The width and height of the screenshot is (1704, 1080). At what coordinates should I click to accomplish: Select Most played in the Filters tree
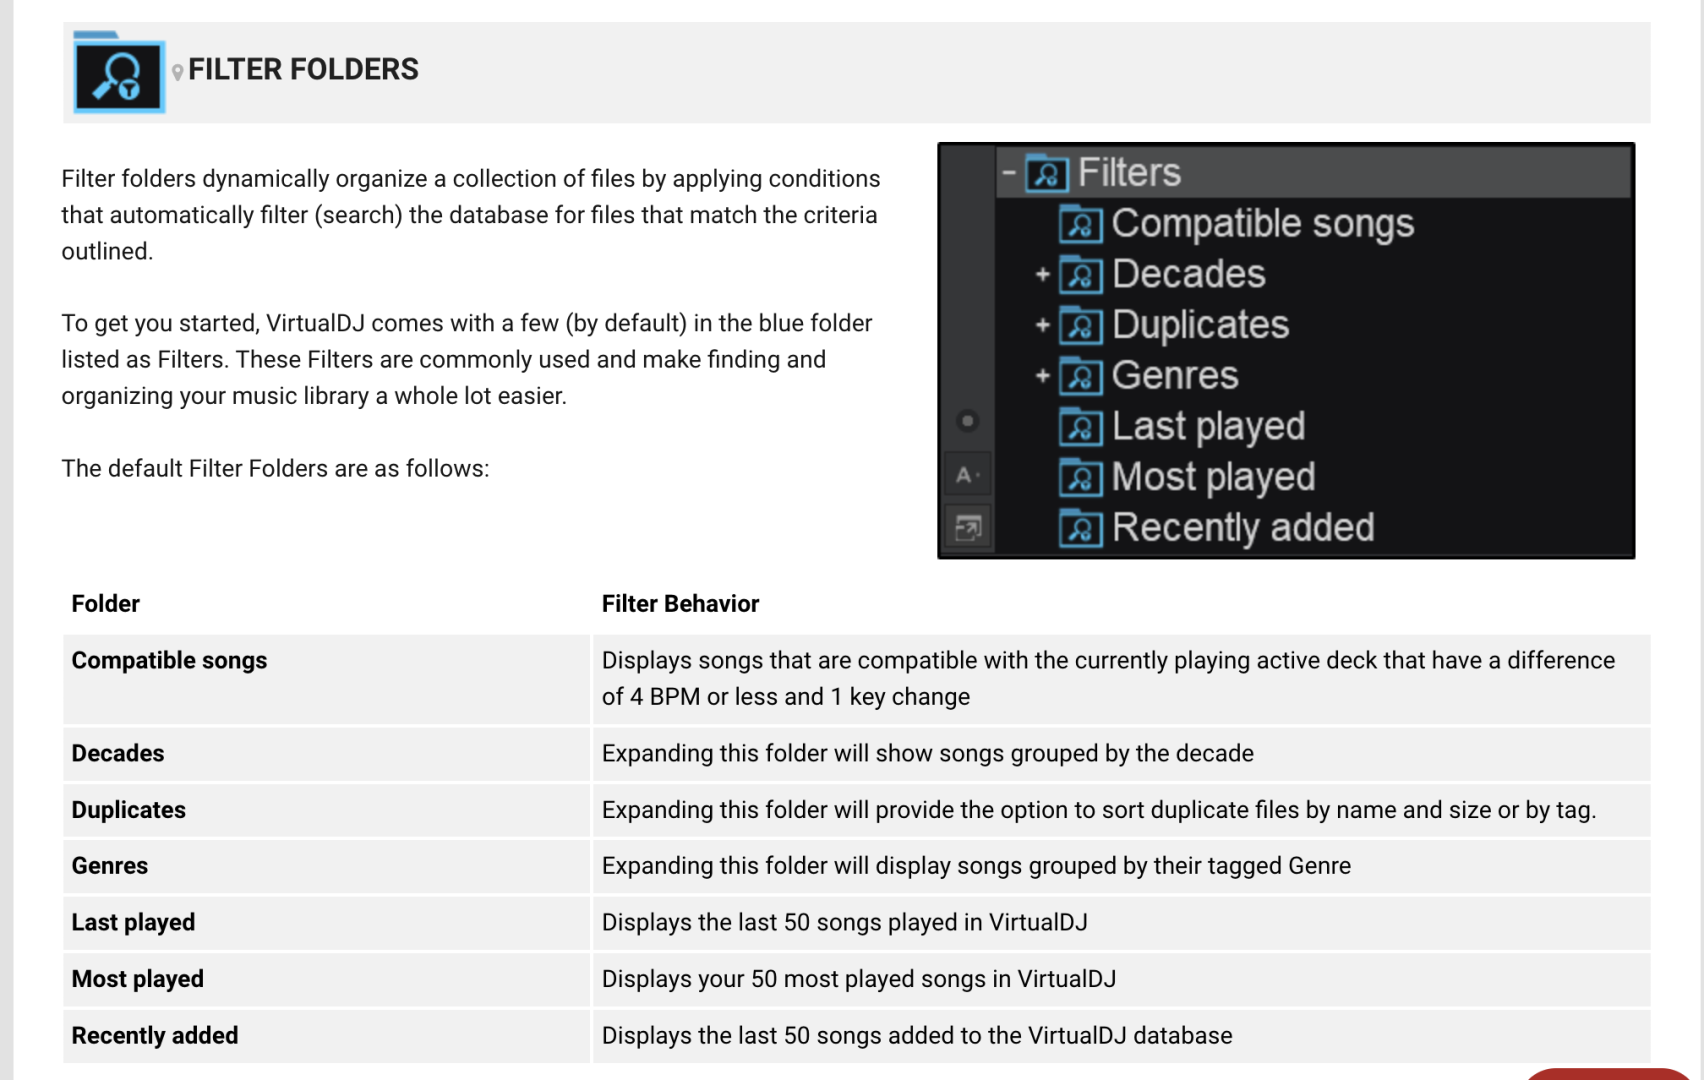1213,478
